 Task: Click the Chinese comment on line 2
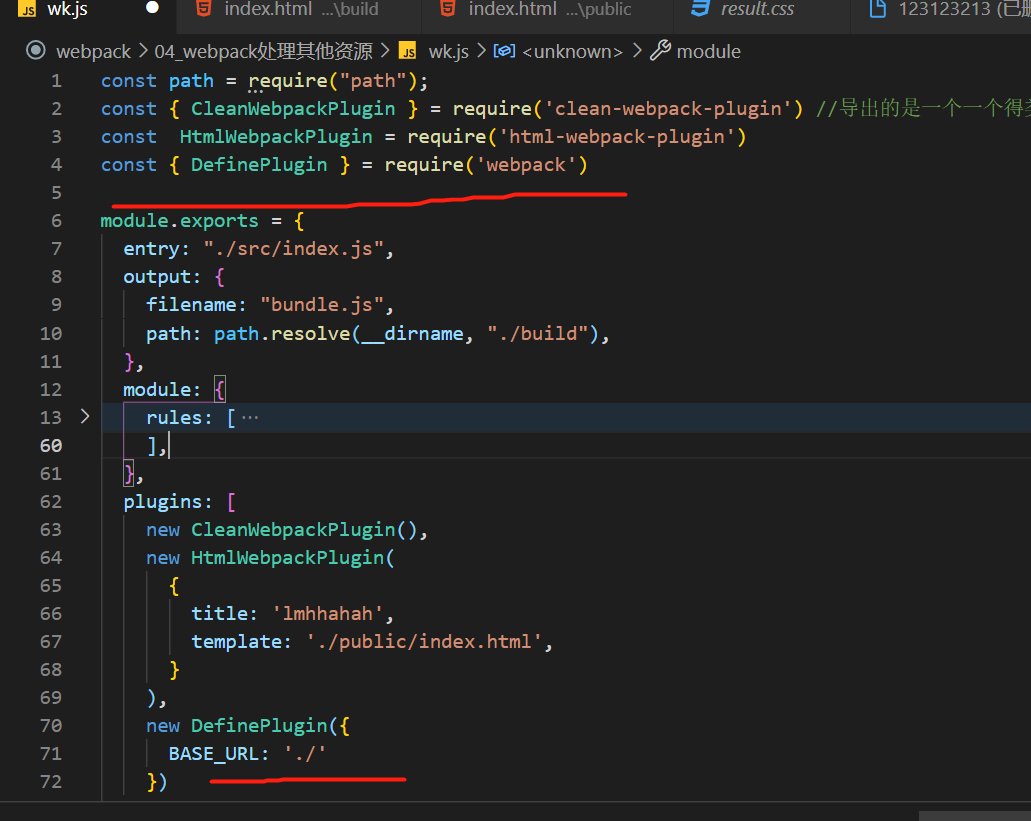pos(923,108)
